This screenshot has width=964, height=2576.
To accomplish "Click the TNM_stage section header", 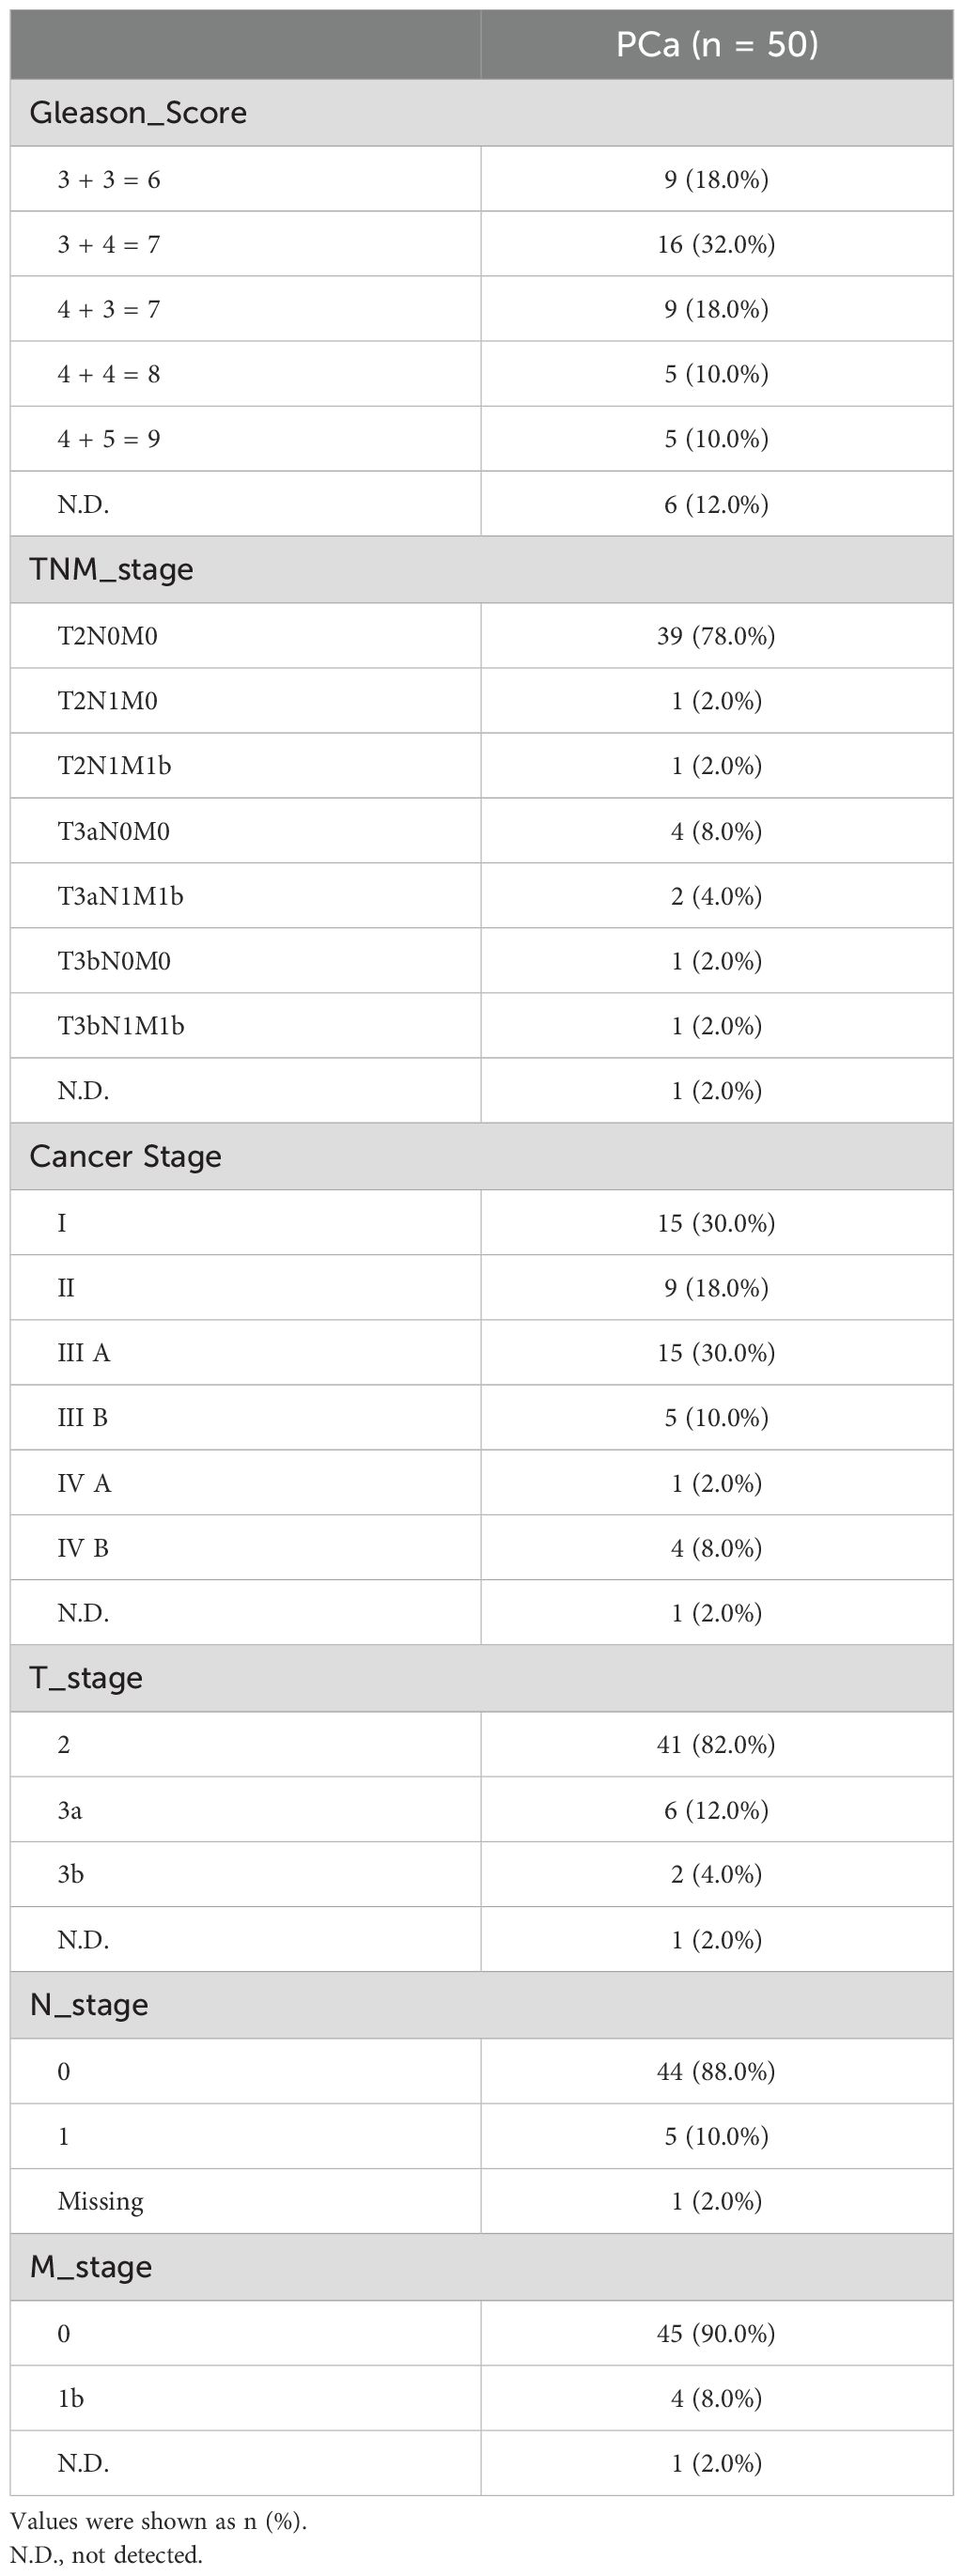I will (111, 569).
